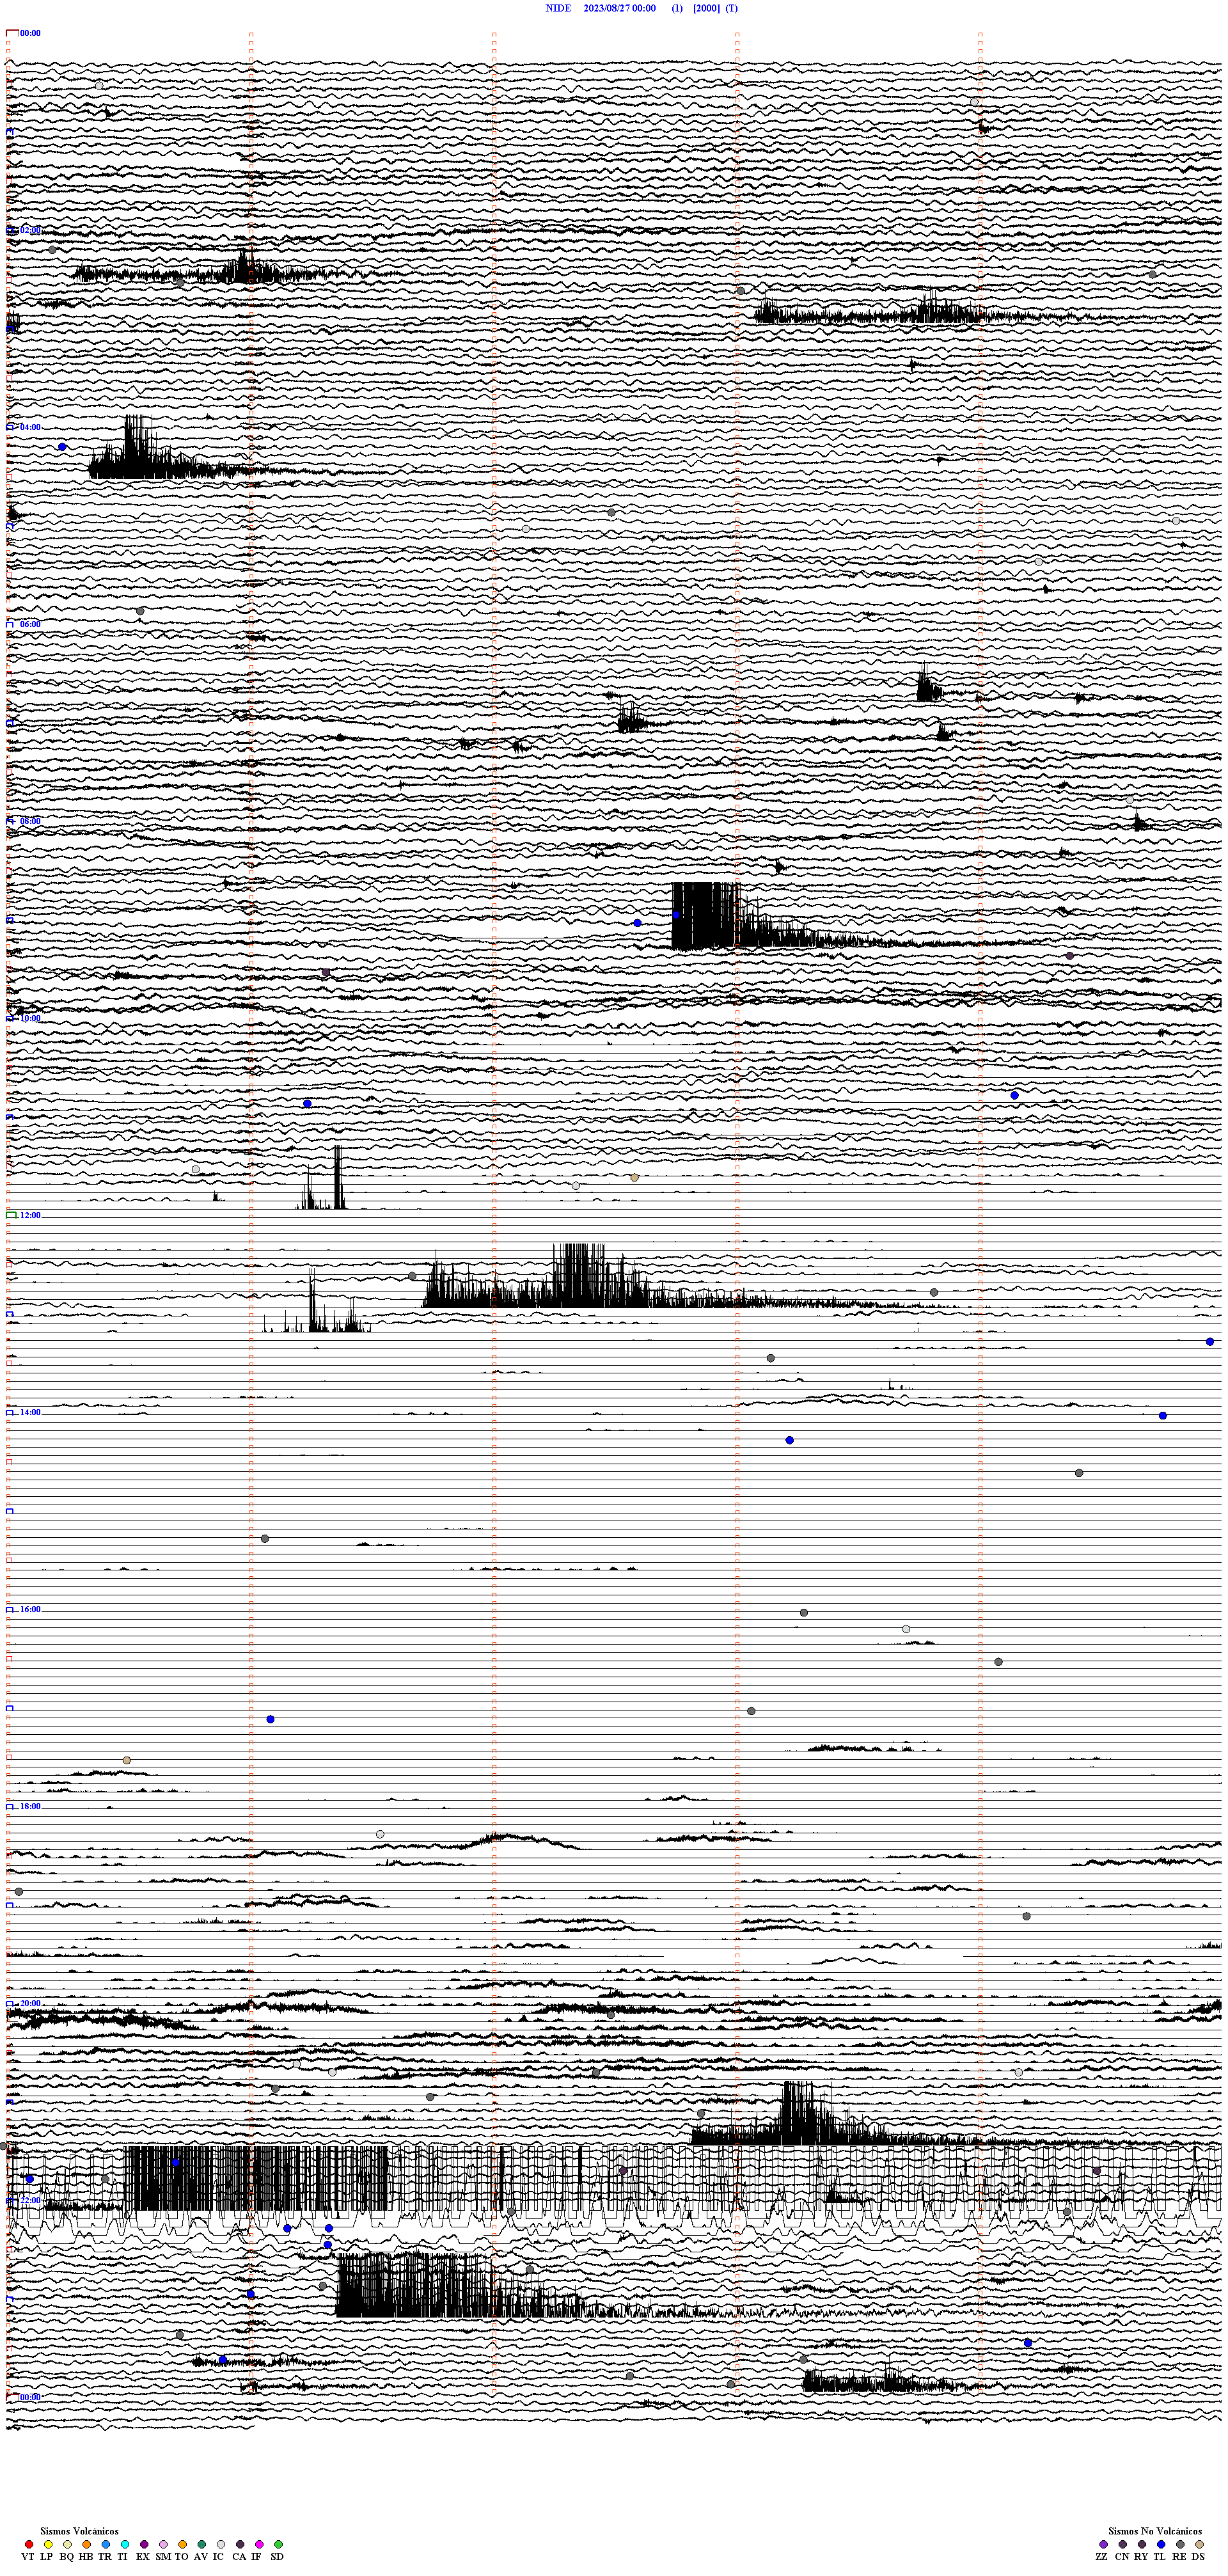Click the dark CA legend dot
This screenshot has height=2576, width=1228.
pyautogui.click(x=240, y=2544)
